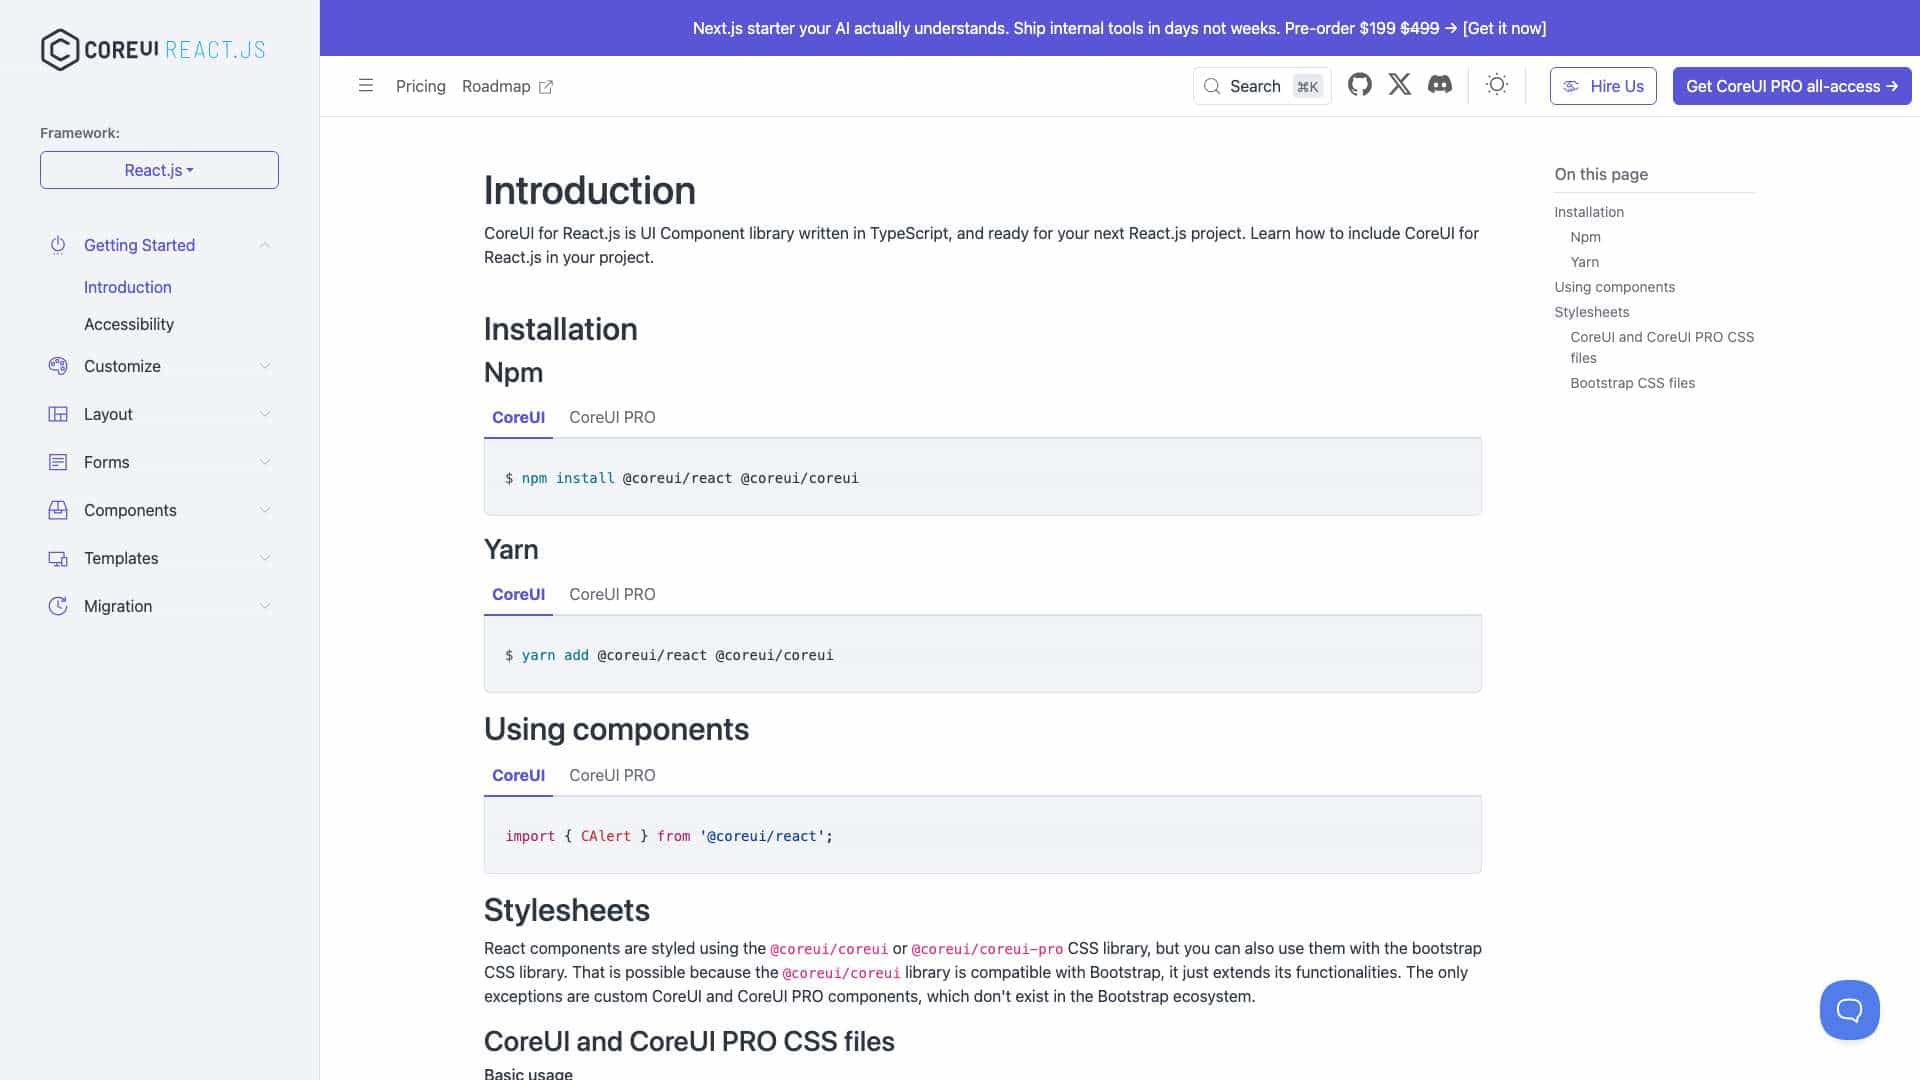
Task: Click the Roadmap external link icon
Action: click(x=546, y=87)
